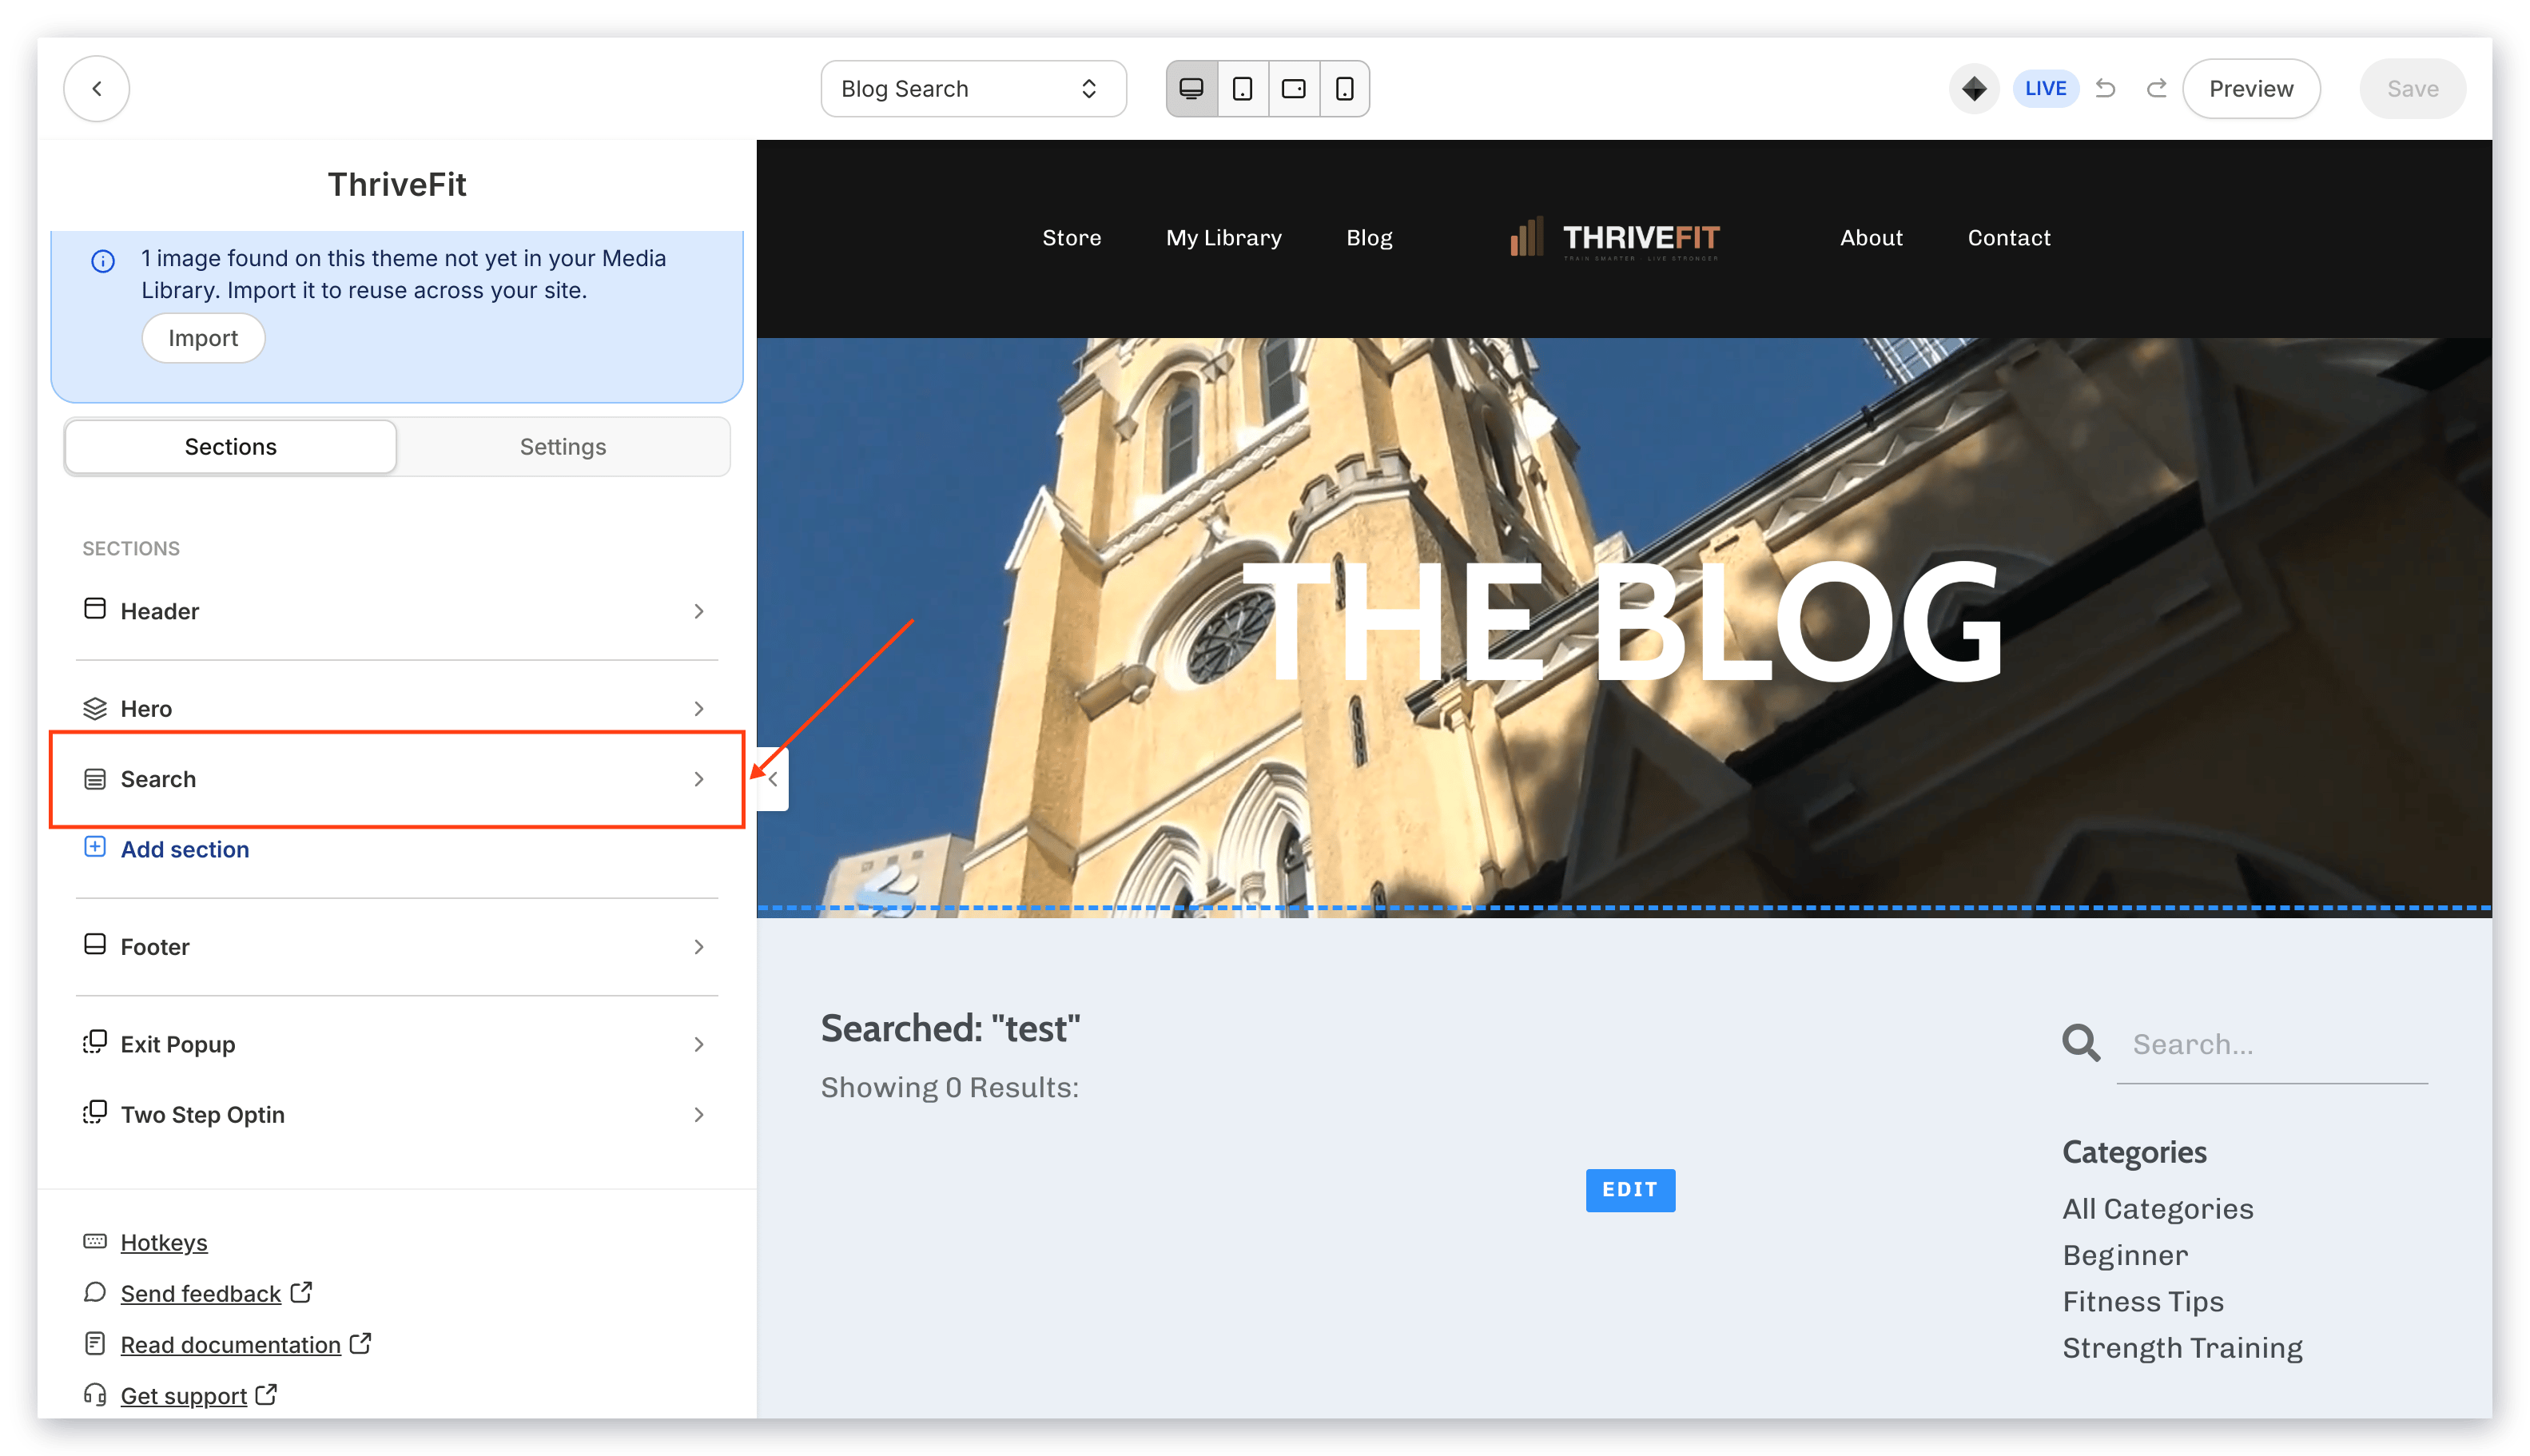Viewport: 2530px width, 1456px height.
Task: Redo change with the redo arrow
Action: click(2156, 88)
